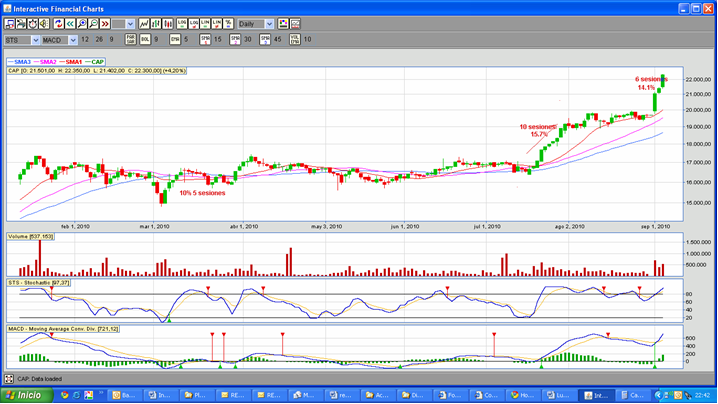Click the zoom in magnifier icon
The height and width of the screenshot is (404, 718).
[x=81, y=23]
